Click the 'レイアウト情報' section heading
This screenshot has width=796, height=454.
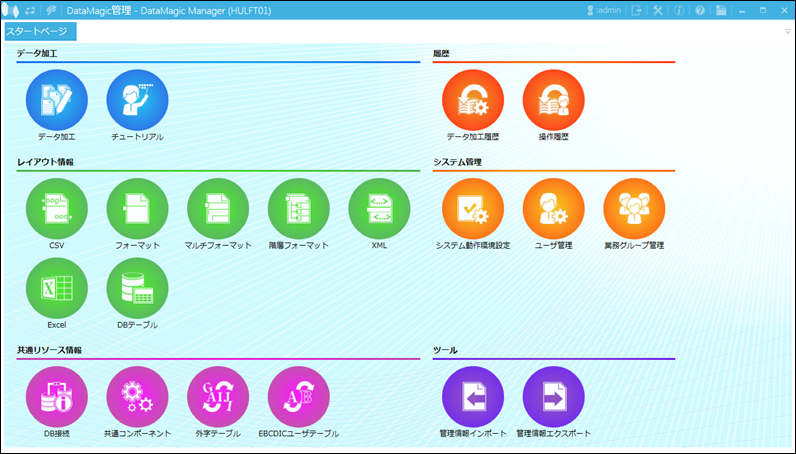pyautogui.click(x=45, y=162)
